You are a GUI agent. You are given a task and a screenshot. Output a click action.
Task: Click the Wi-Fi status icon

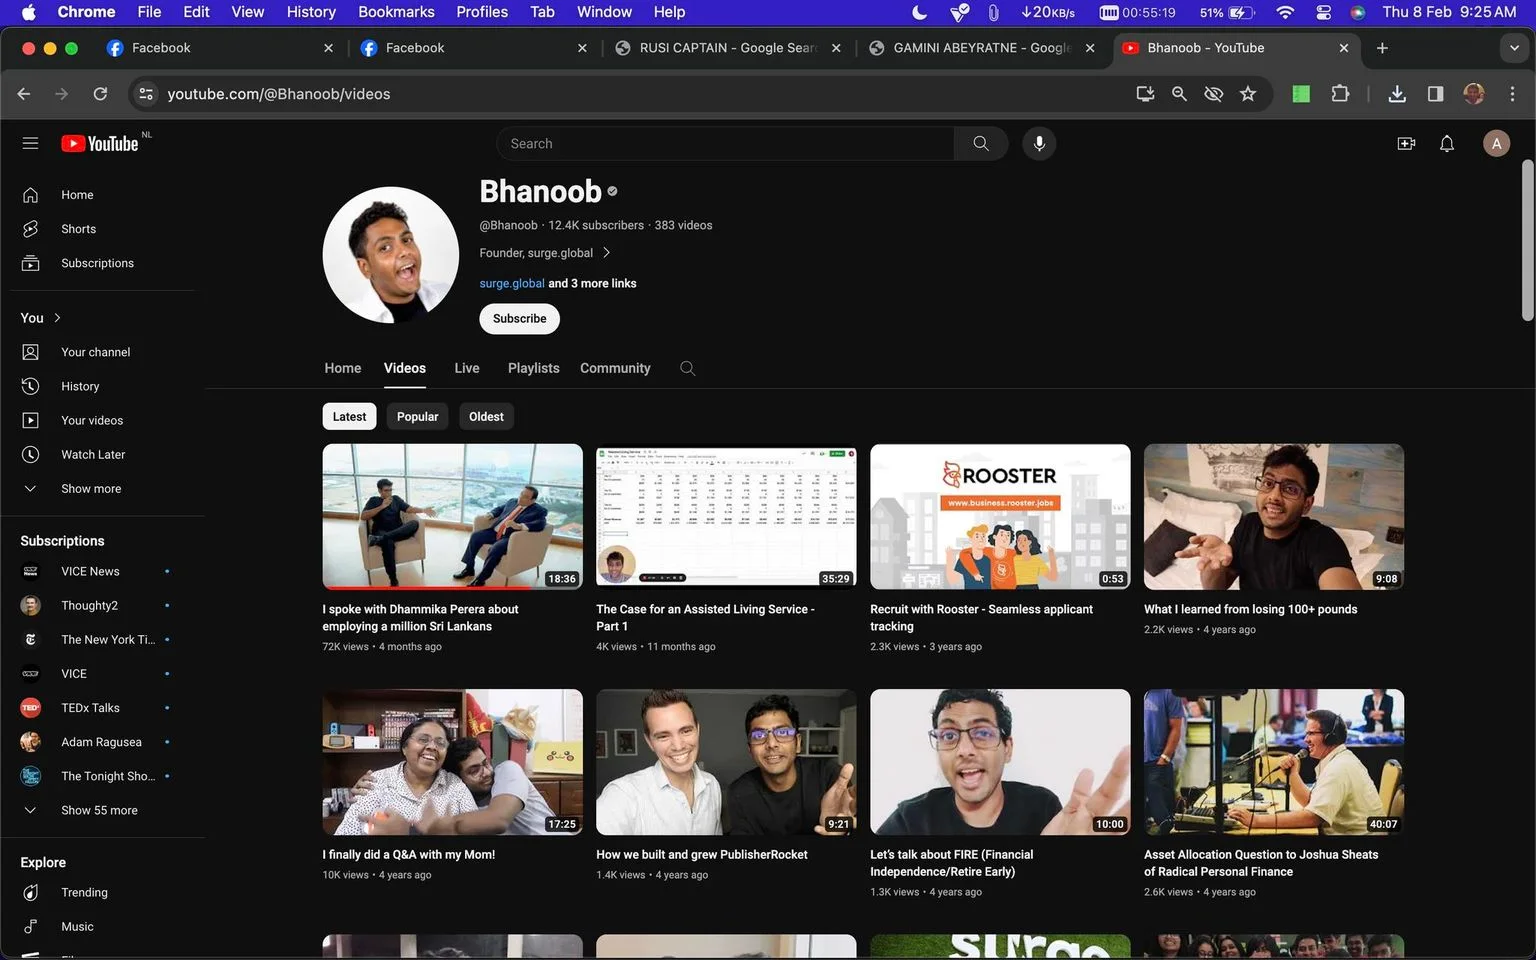[1285, 12]
